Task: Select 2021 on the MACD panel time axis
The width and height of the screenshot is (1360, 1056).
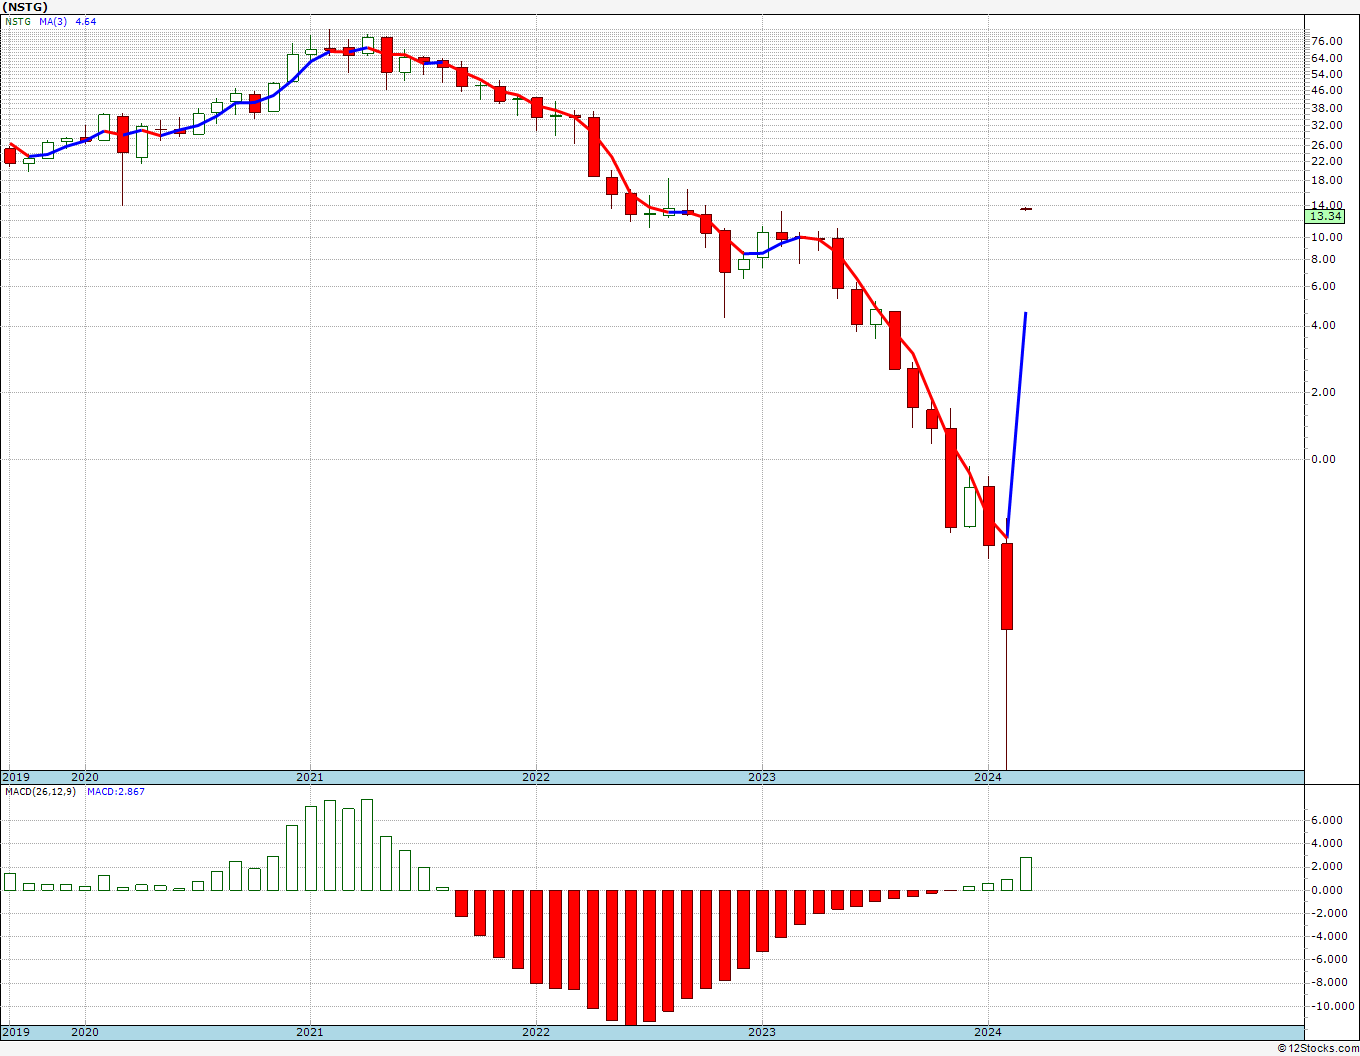Action: (310, 1032)
